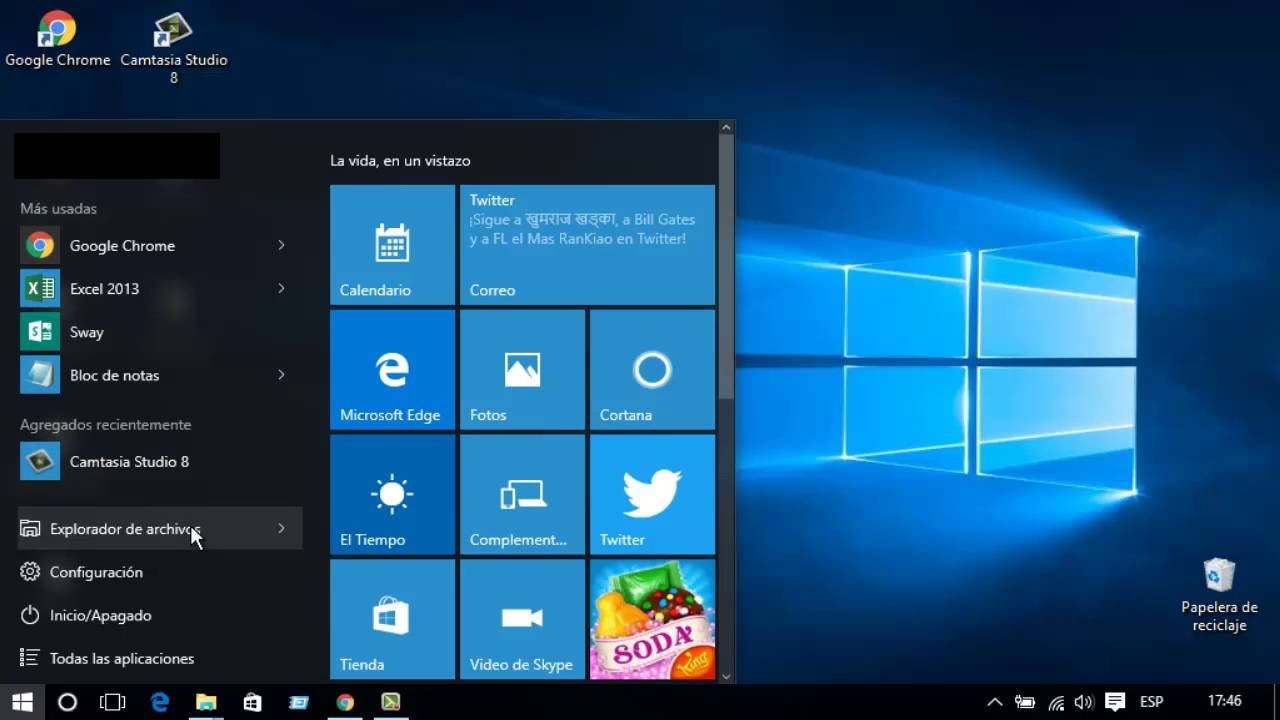Open the Calendario tile
The height and width of the screenshot is (720, 1280).
[392, 244]
